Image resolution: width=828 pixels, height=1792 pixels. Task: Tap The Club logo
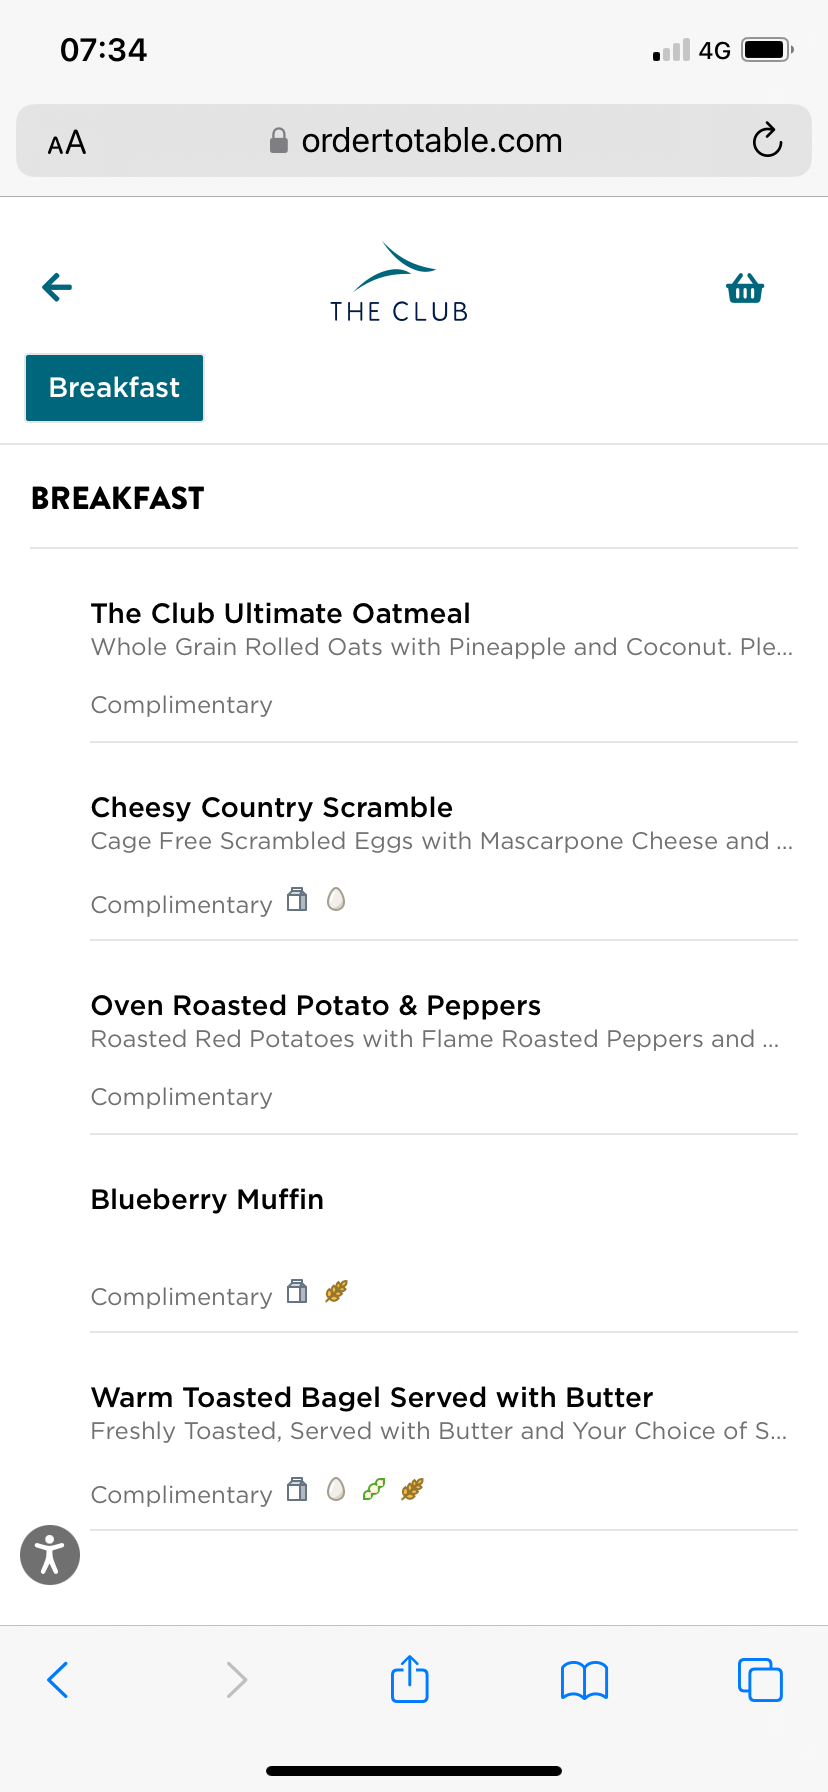(x=399, y=284)
